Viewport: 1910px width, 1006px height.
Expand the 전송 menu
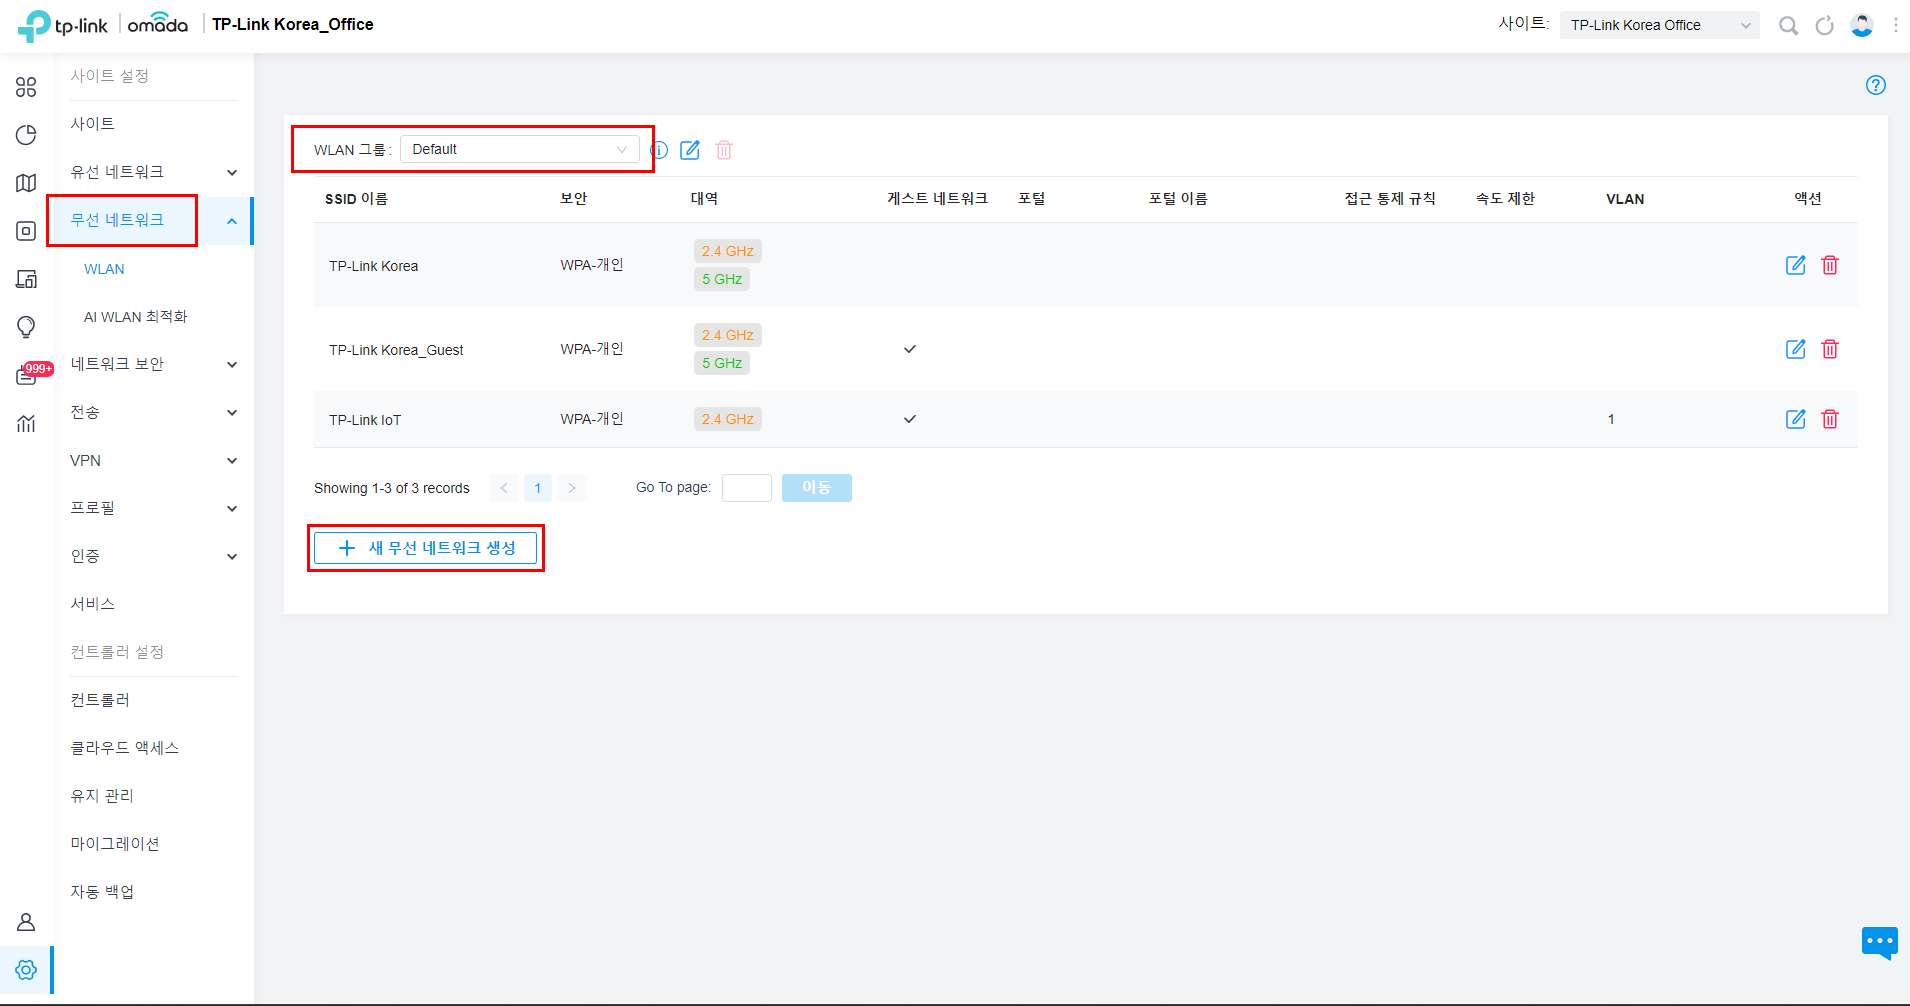pyautogui.click(x=154, y=412)
